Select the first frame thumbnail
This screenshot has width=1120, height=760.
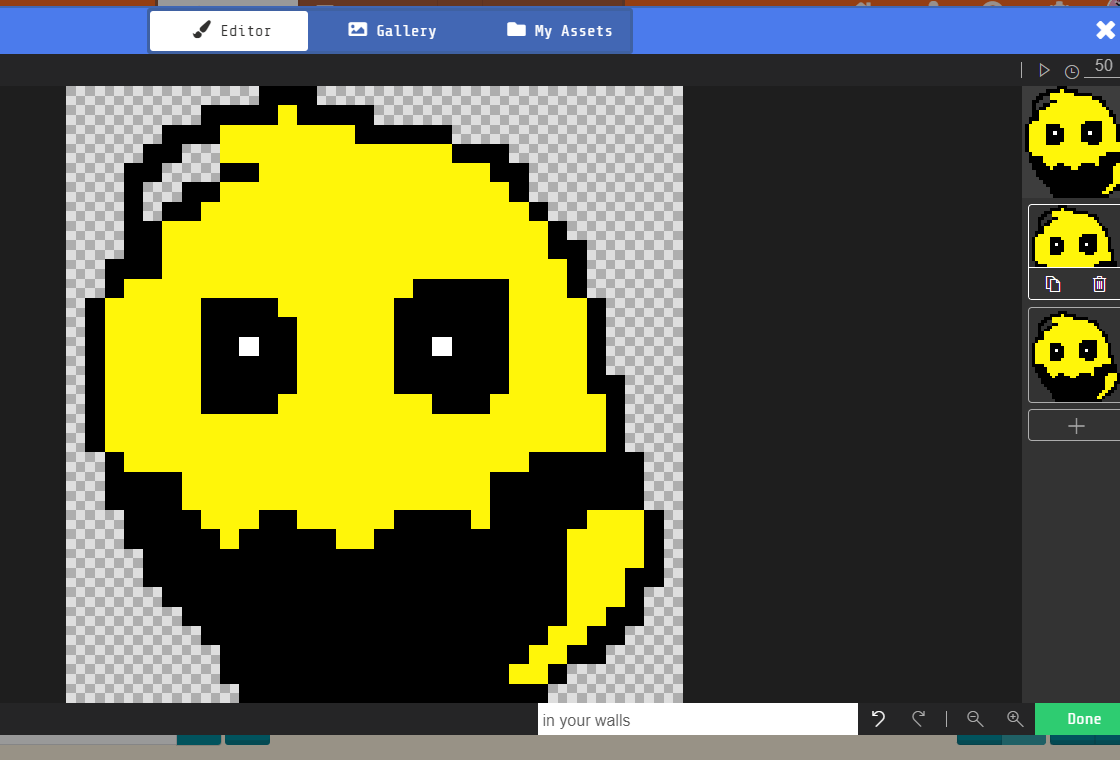point(1075,140)
